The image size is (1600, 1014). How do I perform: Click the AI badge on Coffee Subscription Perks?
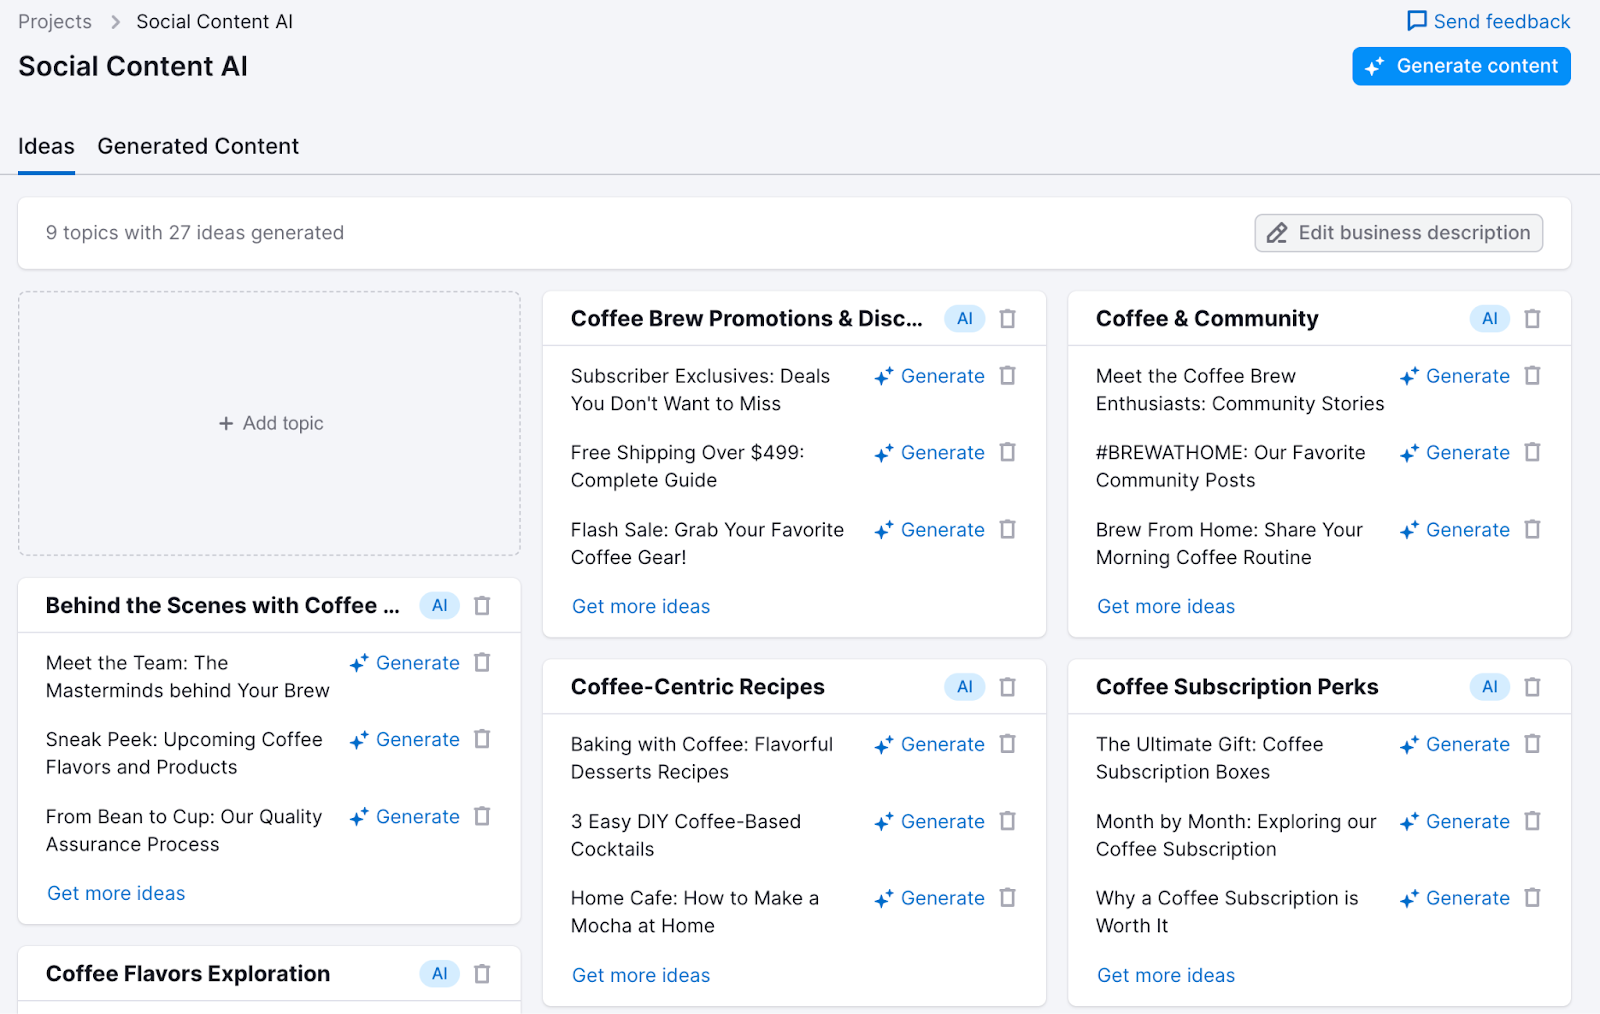[1488, 687]
